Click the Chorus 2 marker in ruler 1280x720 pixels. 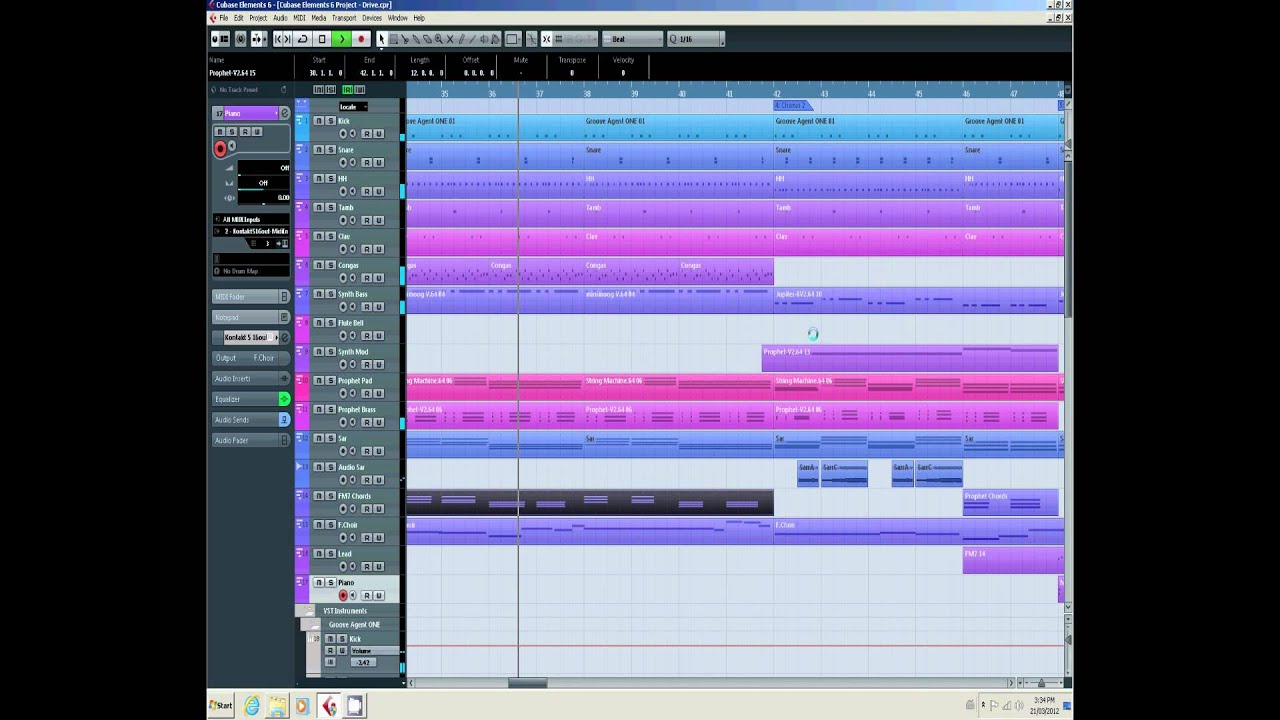pos(793,105)
